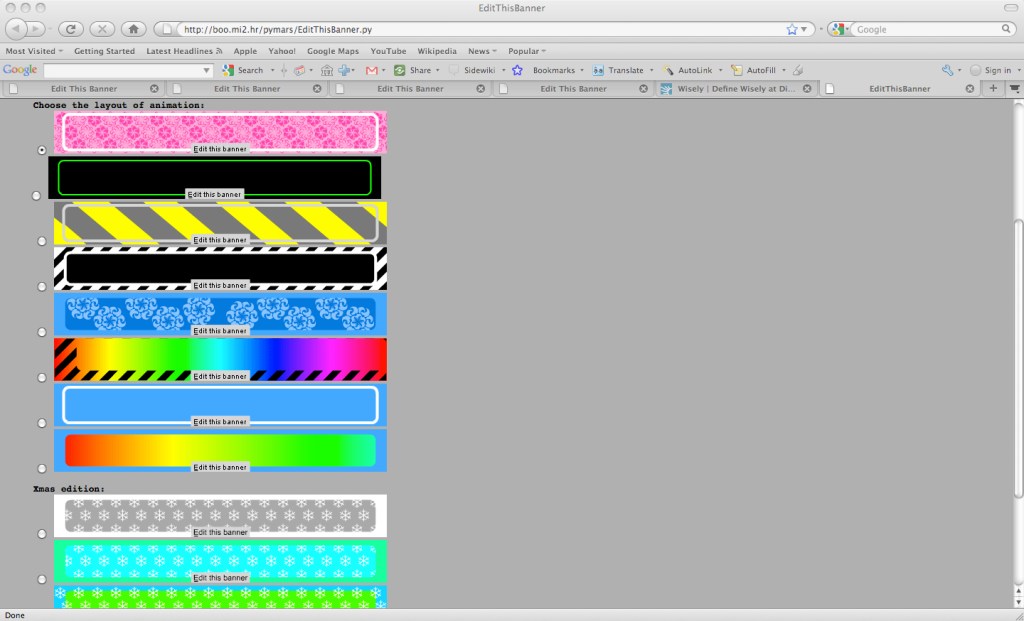Expand the Most Visited bookmarks dropdown
Screen dimensions: 1024x621
tap(34, 51)
